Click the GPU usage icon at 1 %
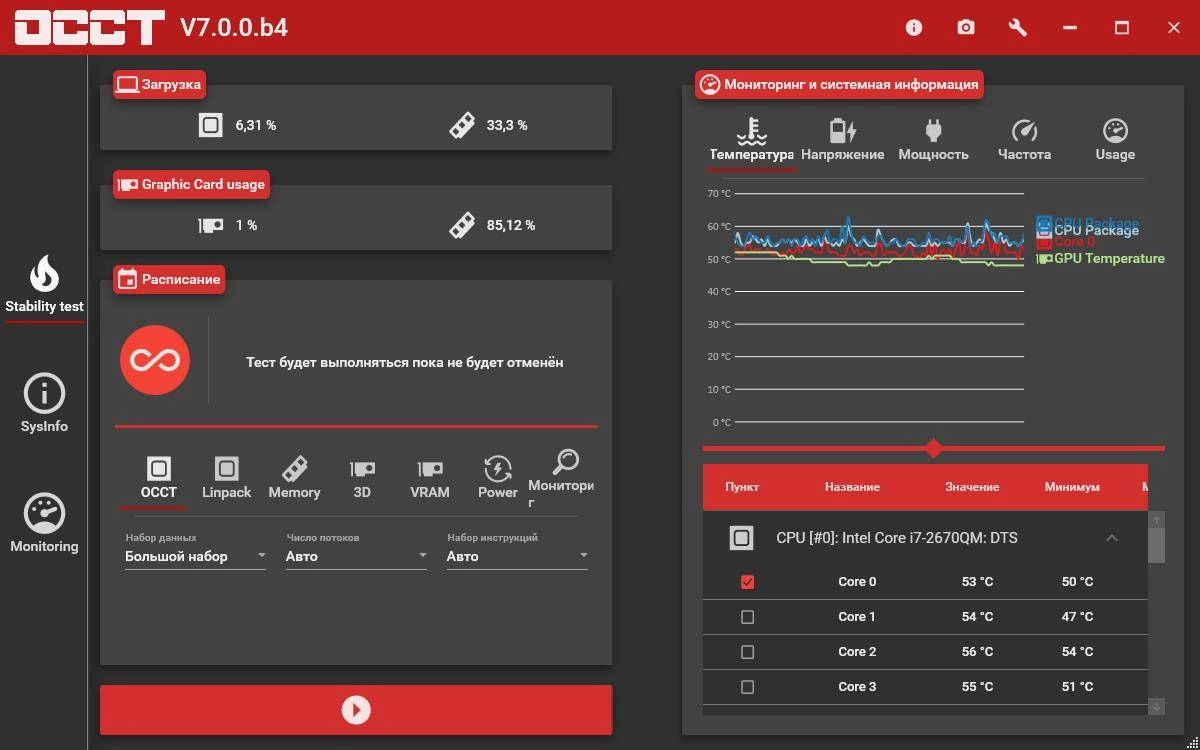The height and width of the screenshot is (750, 1200). [210, 225]
